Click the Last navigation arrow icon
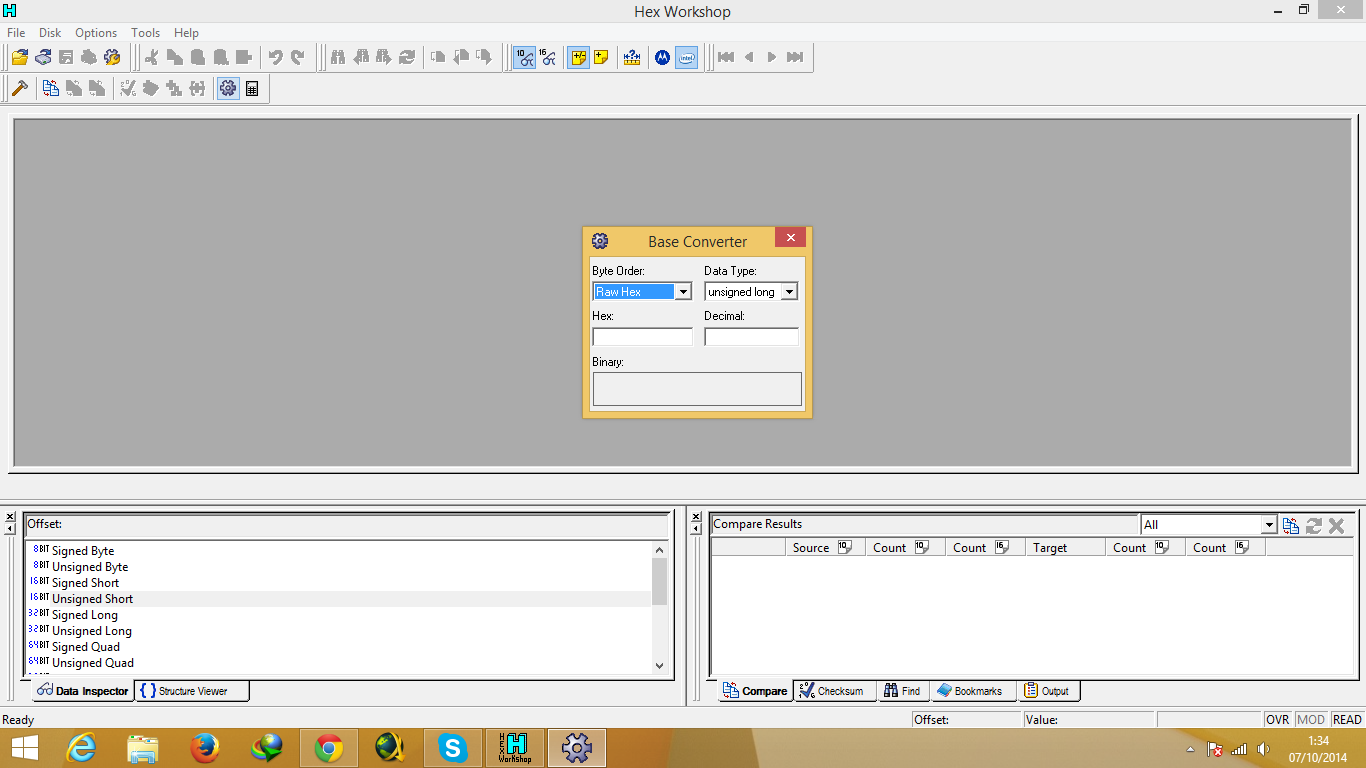Image resolution: width=1366 pixels, height=768 pixels. pyautogui.click(x=795, y=57)
